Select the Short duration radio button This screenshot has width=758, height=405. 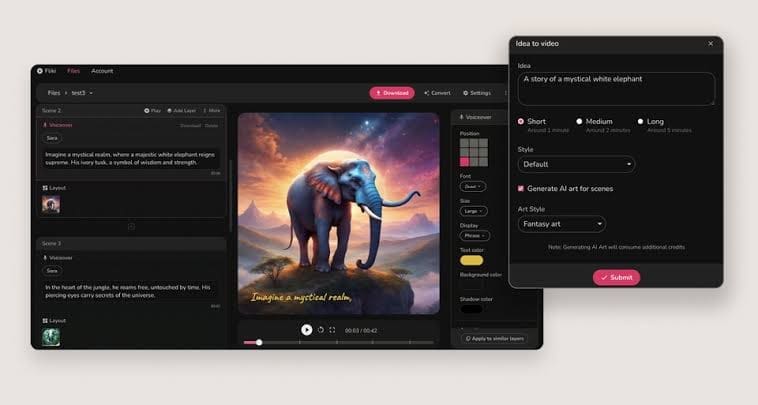521,121
